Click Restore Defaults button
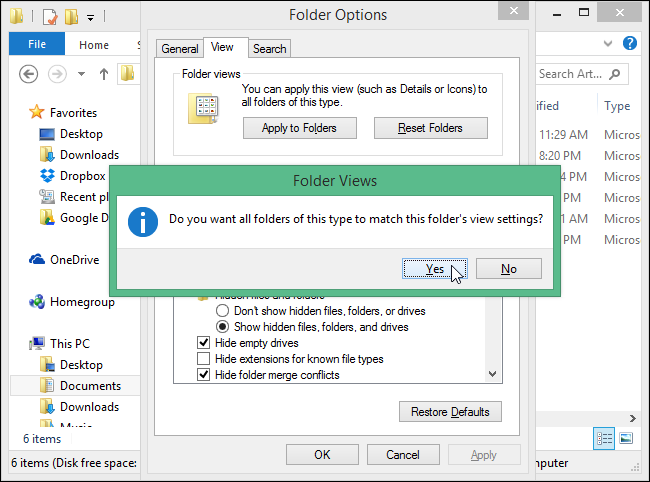The image size is (650, 482). coord(450,412)
